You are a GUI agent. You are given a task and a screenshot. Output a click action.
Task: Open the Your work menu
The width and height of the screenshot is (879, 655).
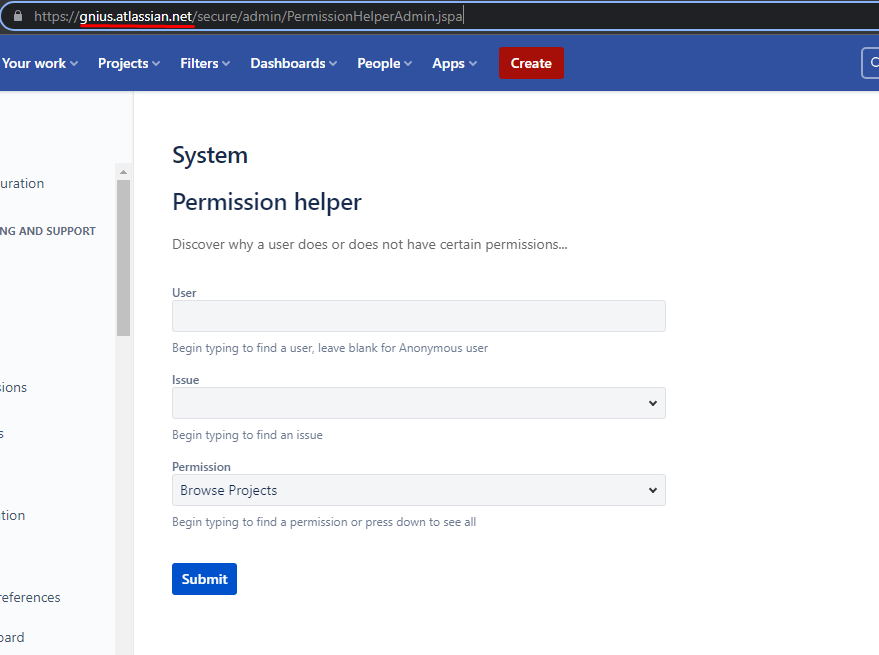coord(40,63)
